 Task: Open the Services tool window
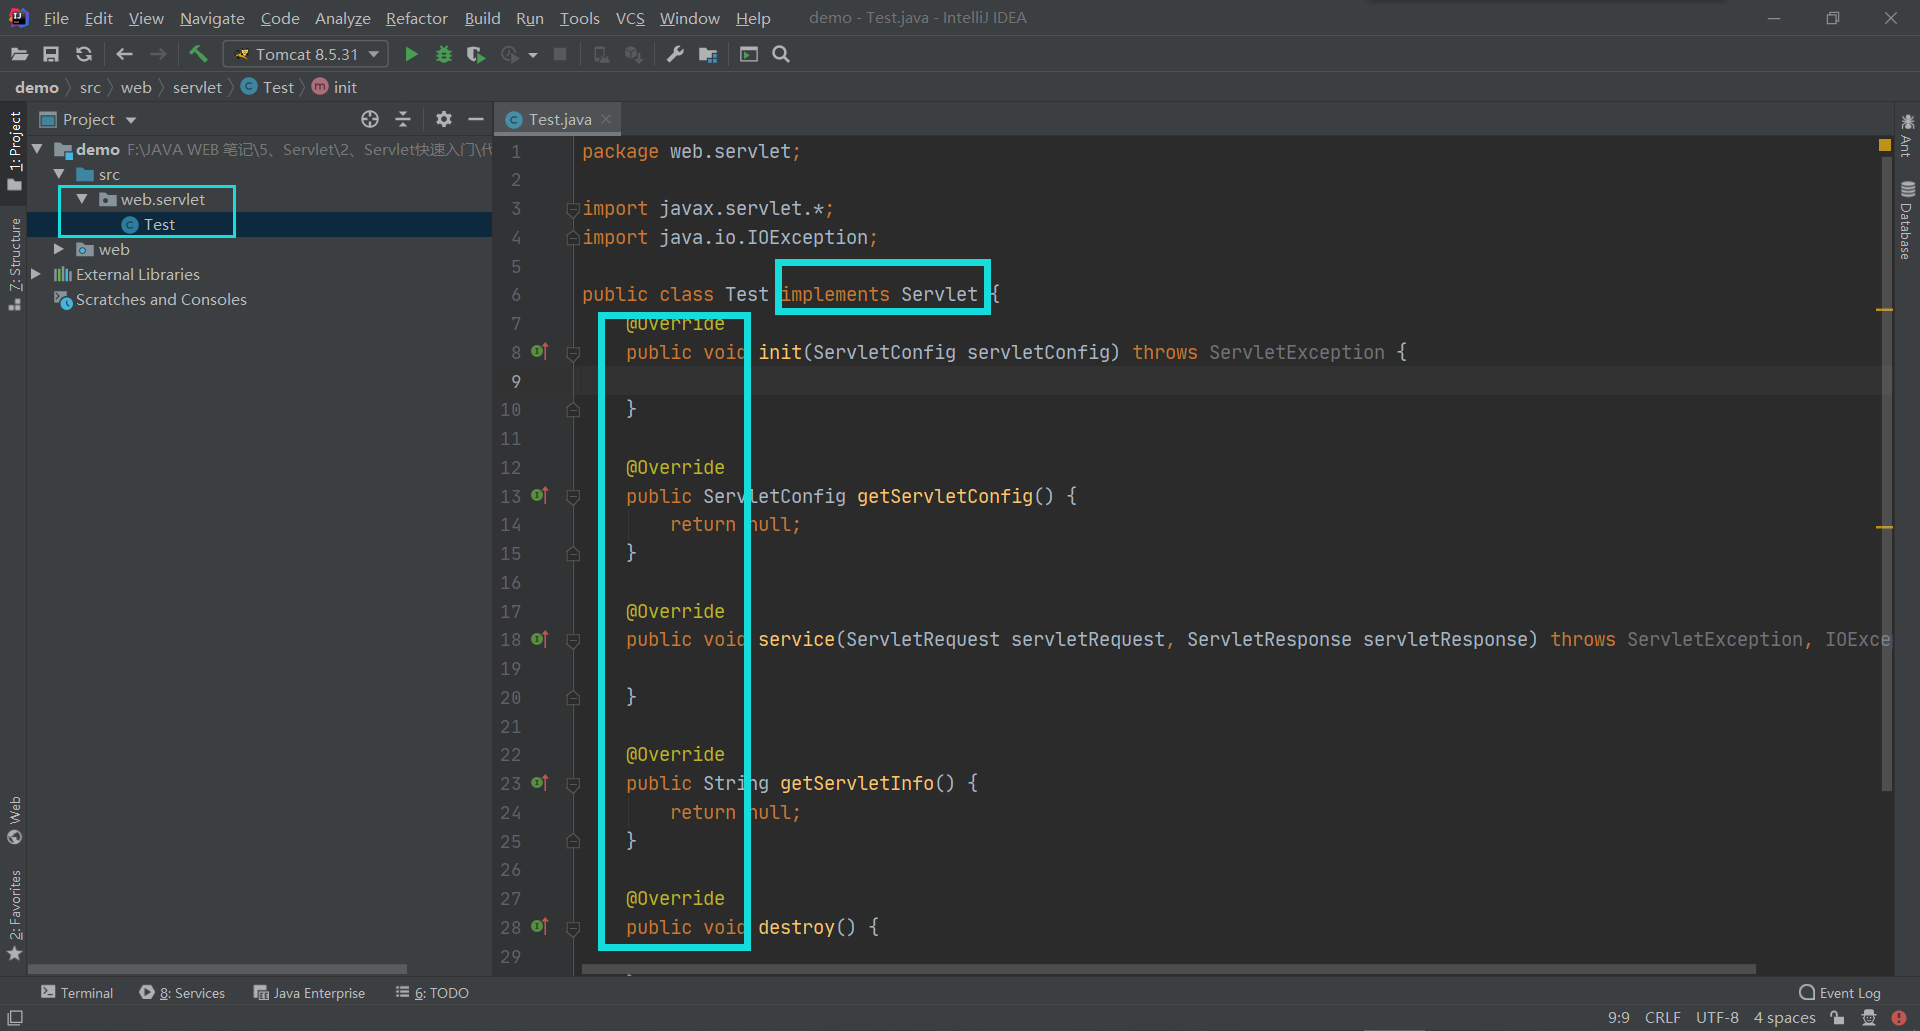[x=183, y=992]
